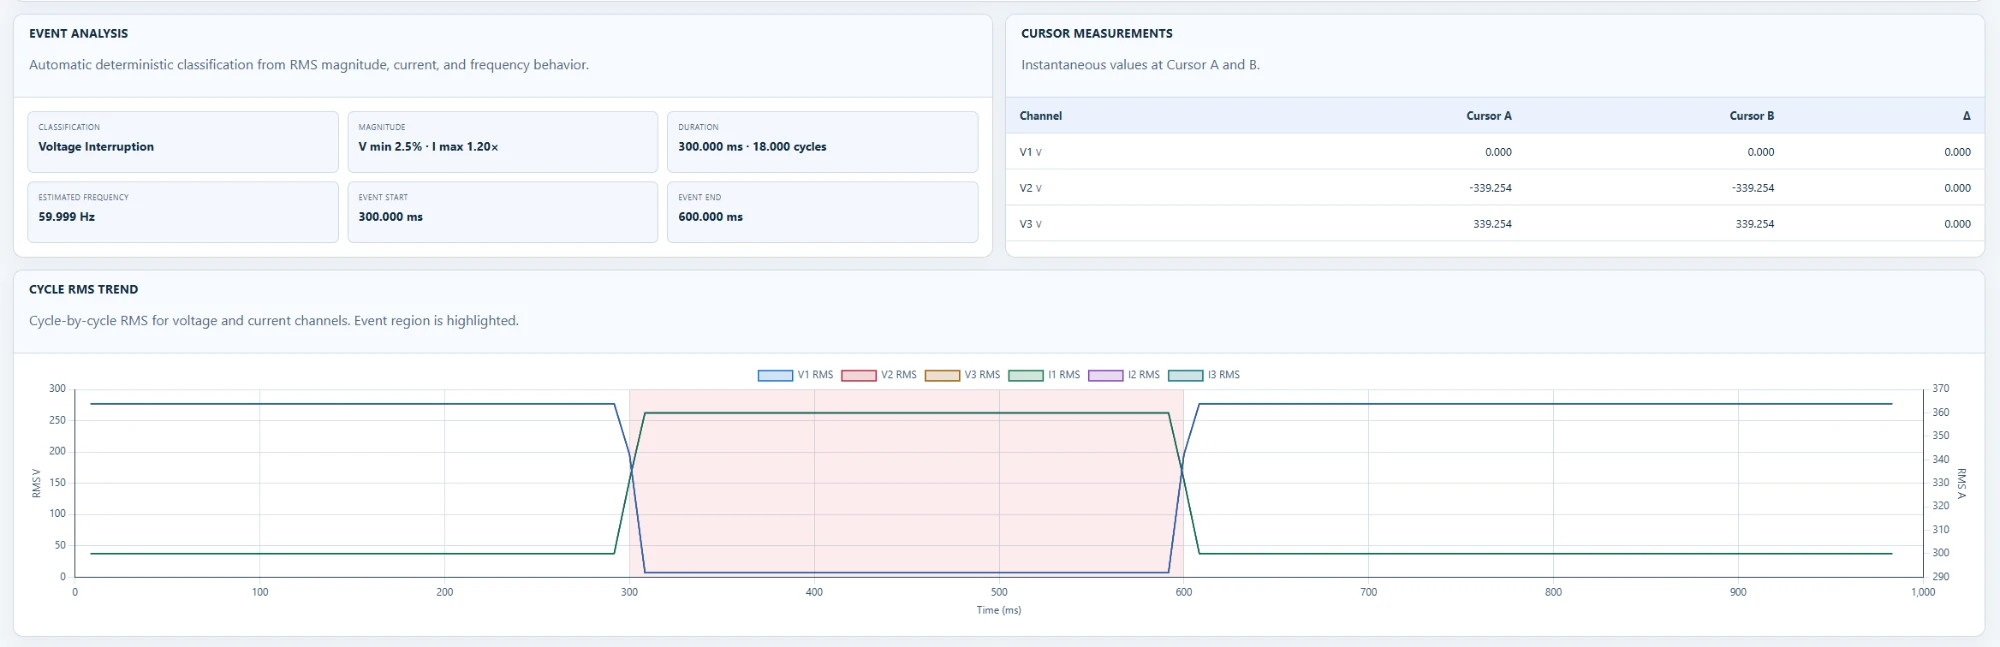This screenshot has width=2000, height=647.
Task: Select the V3 delta value 0.000
Action: (x=1957, y=224)
